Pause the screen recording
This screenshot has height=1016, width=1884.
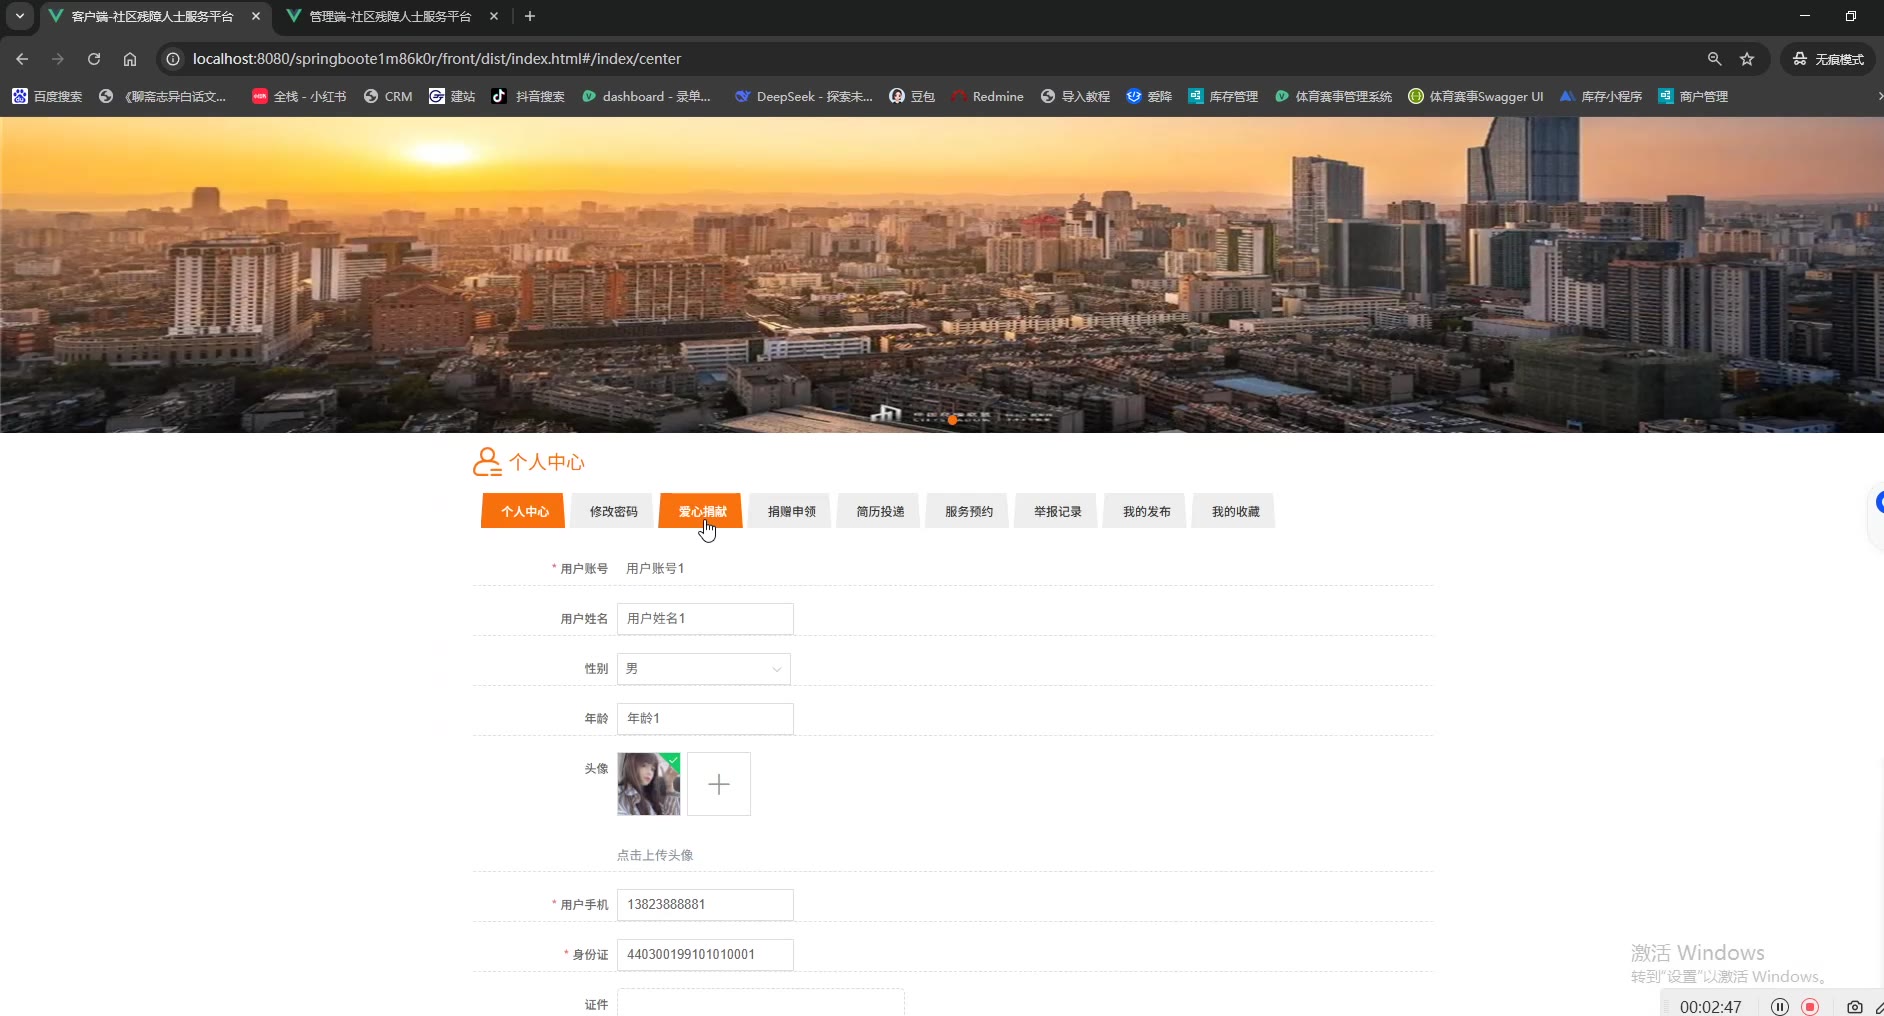pyautogui.click(x=1780, y=1006)
